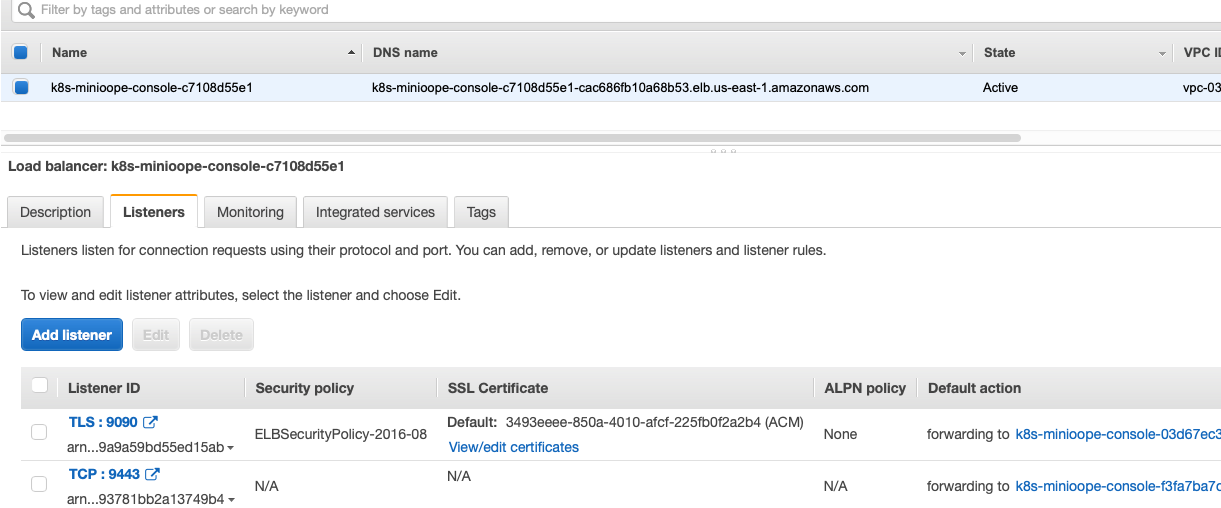Check the TLS : 9090 listener checkbox

click(x=39, y=432)
